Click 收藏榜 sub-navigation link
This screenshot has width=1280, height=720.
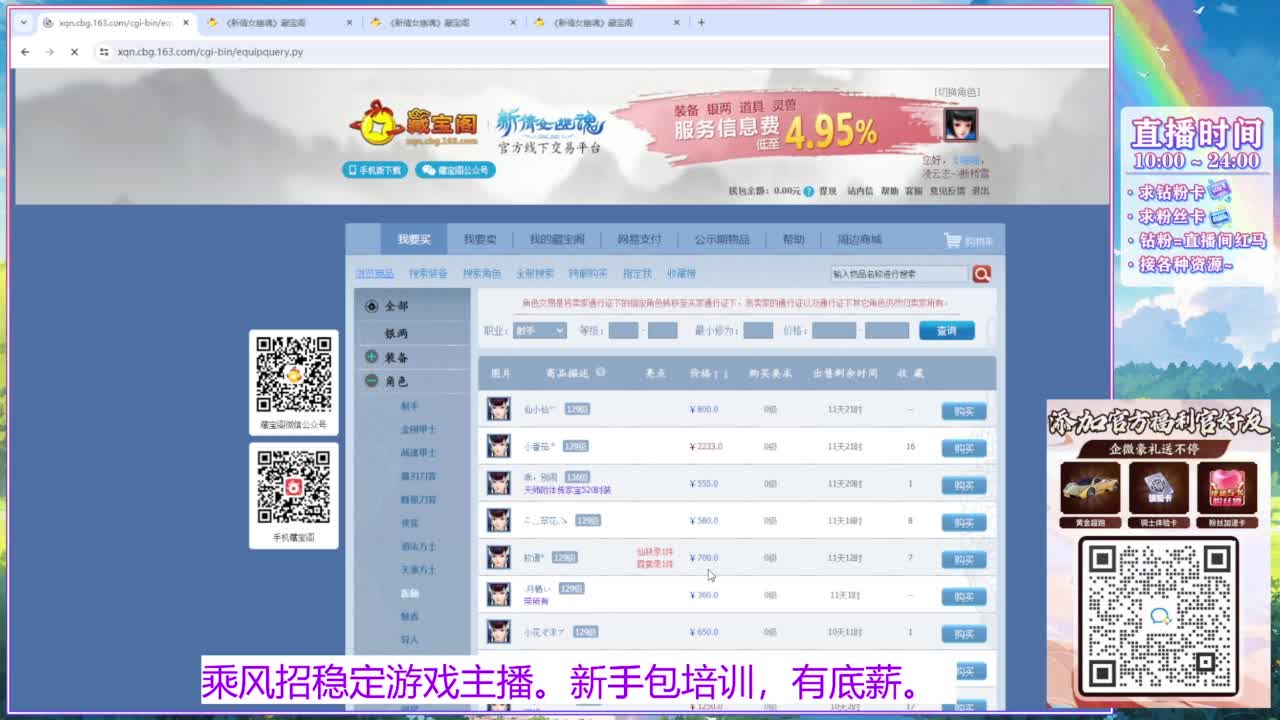coord(681,273)
